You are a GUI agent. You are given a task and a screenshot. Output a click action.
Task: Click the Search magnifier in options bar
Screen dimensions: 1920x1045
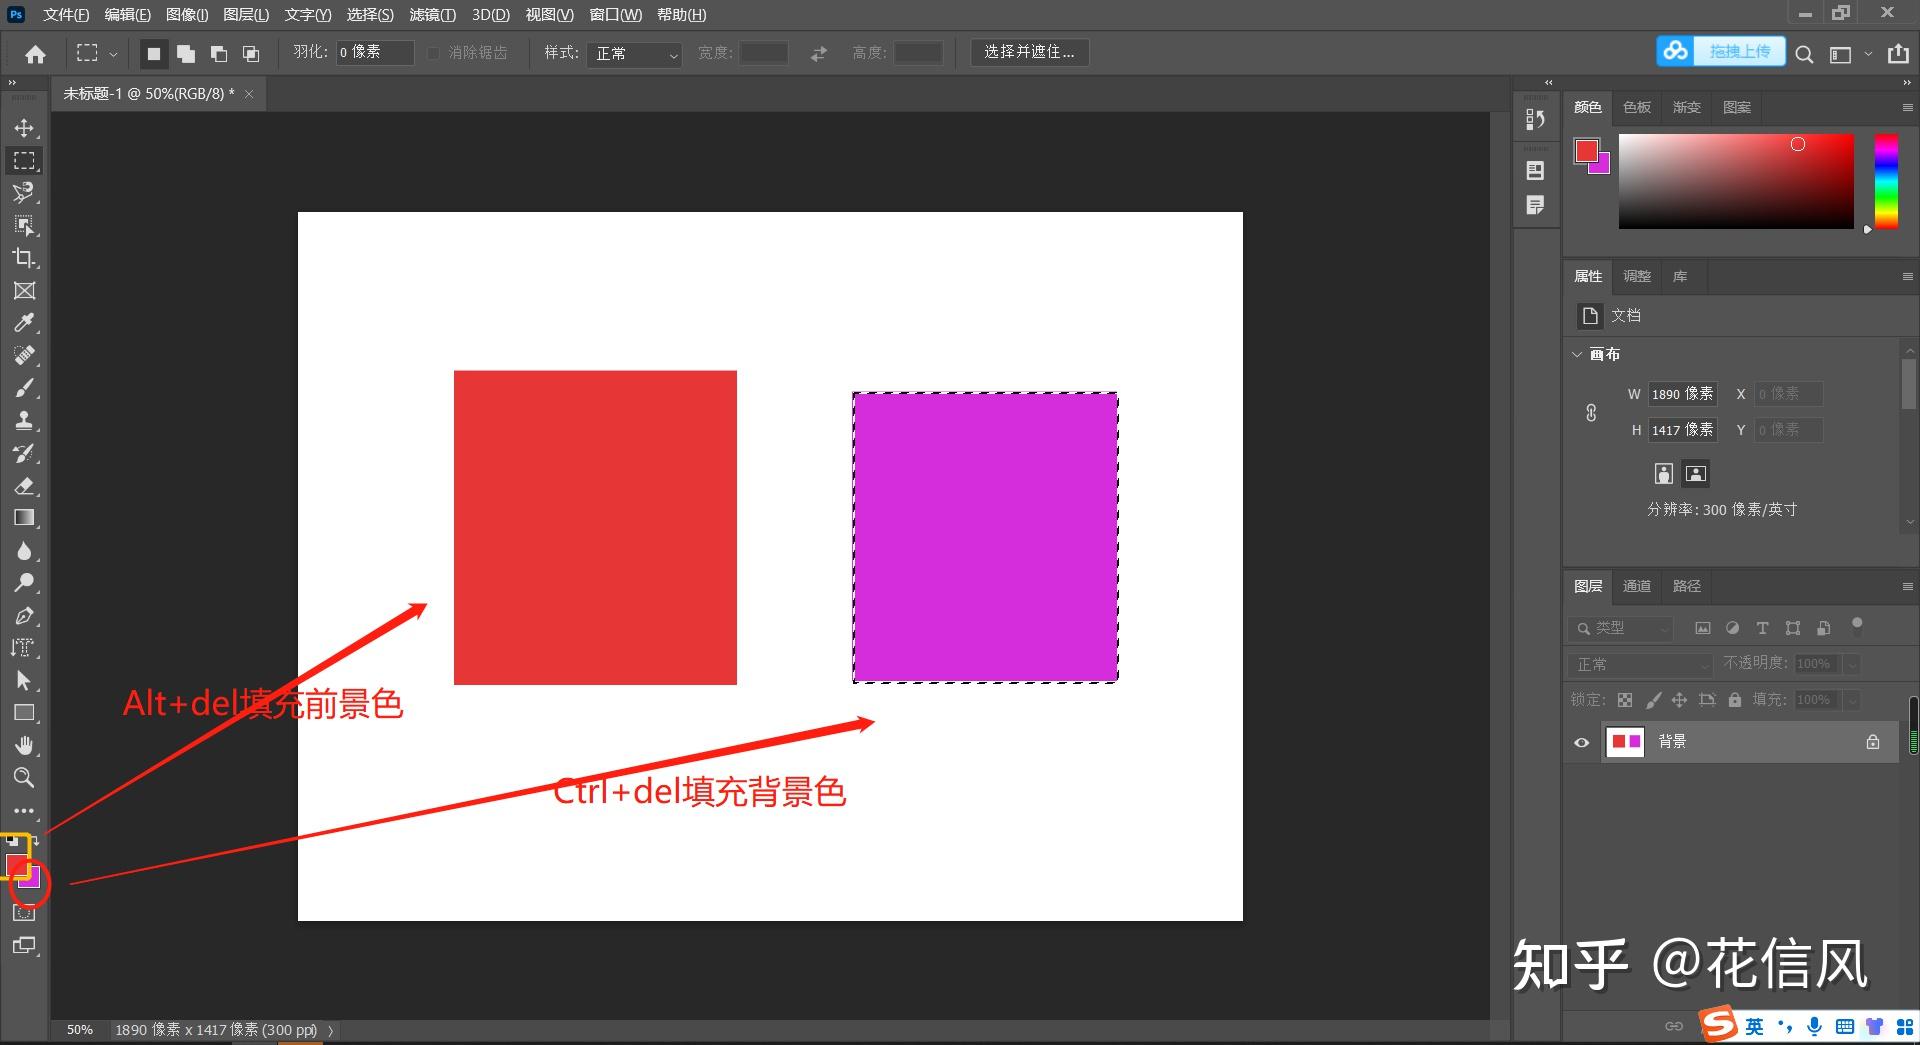1804,54
